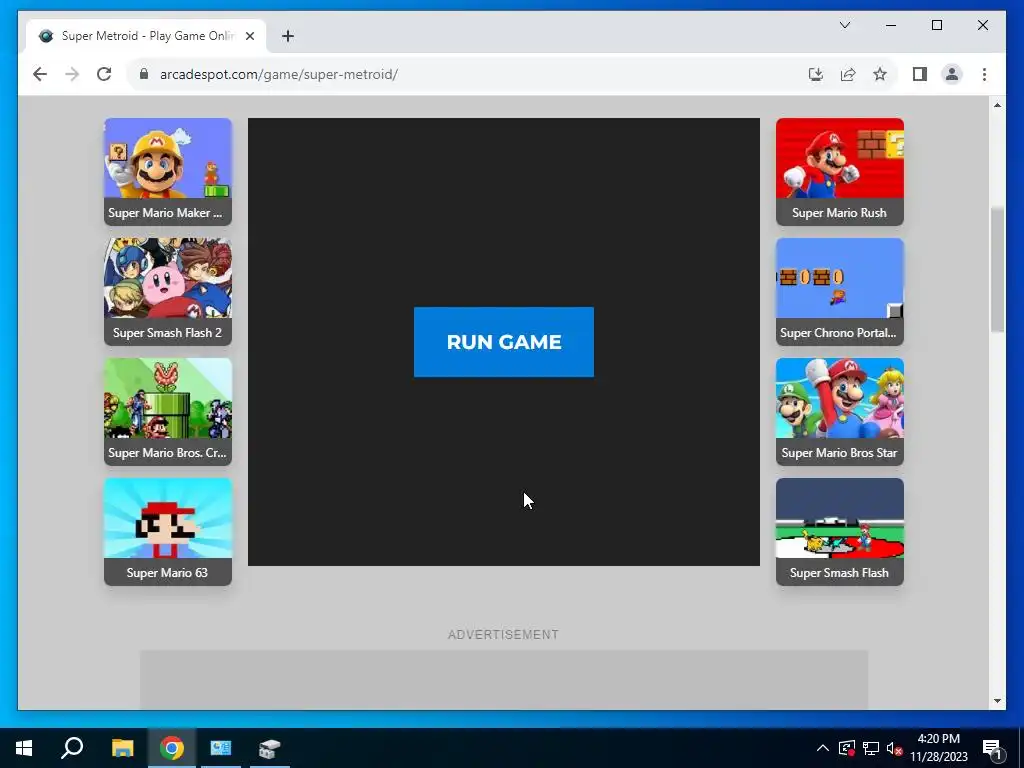
Task: Open the Windows Start menu
Action: pyautogui.click(x=24, y=748)
